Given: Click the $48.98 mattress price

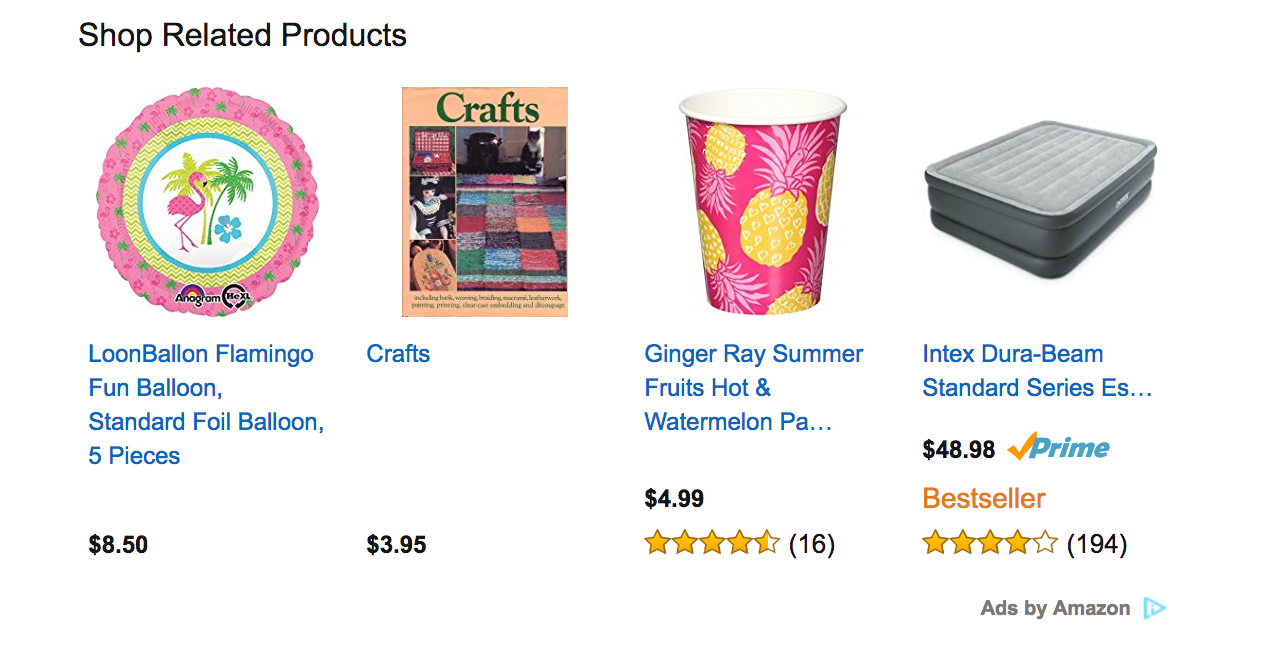Looking at the screenshot, I should (x=958, y=450).
